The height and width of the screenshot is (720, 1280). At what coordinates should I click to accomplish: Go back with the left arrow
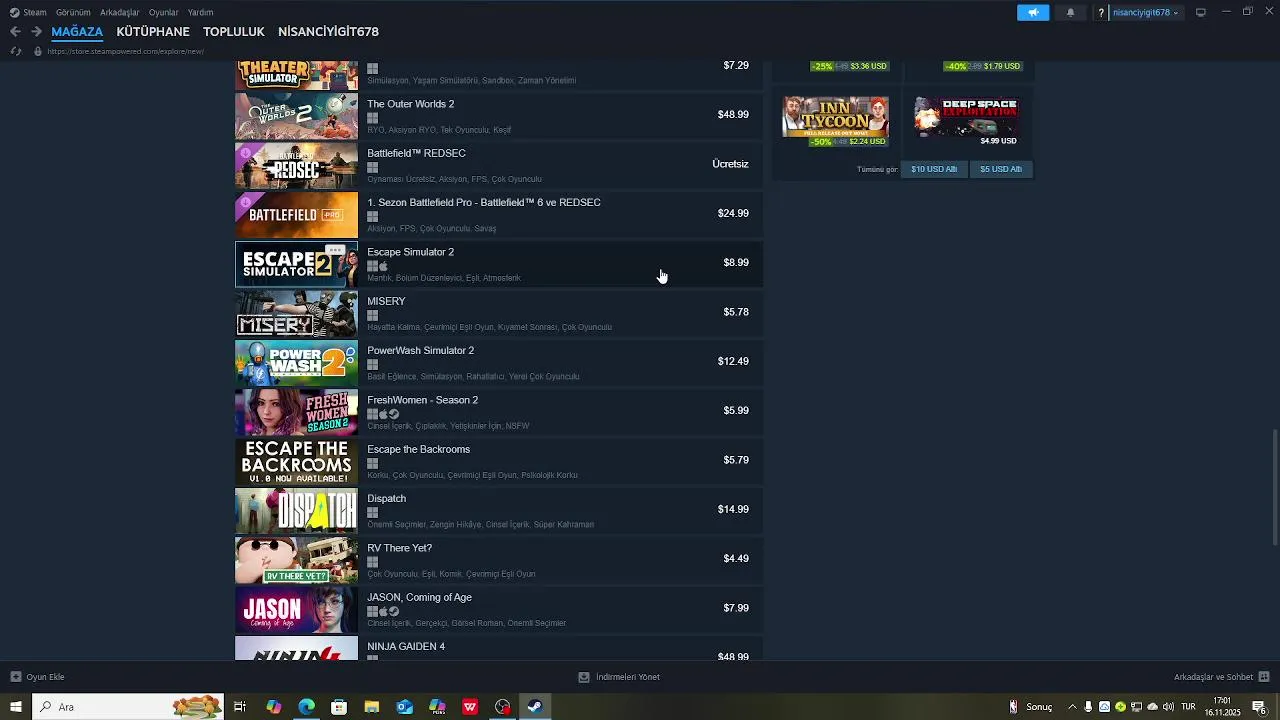[15, 31]
